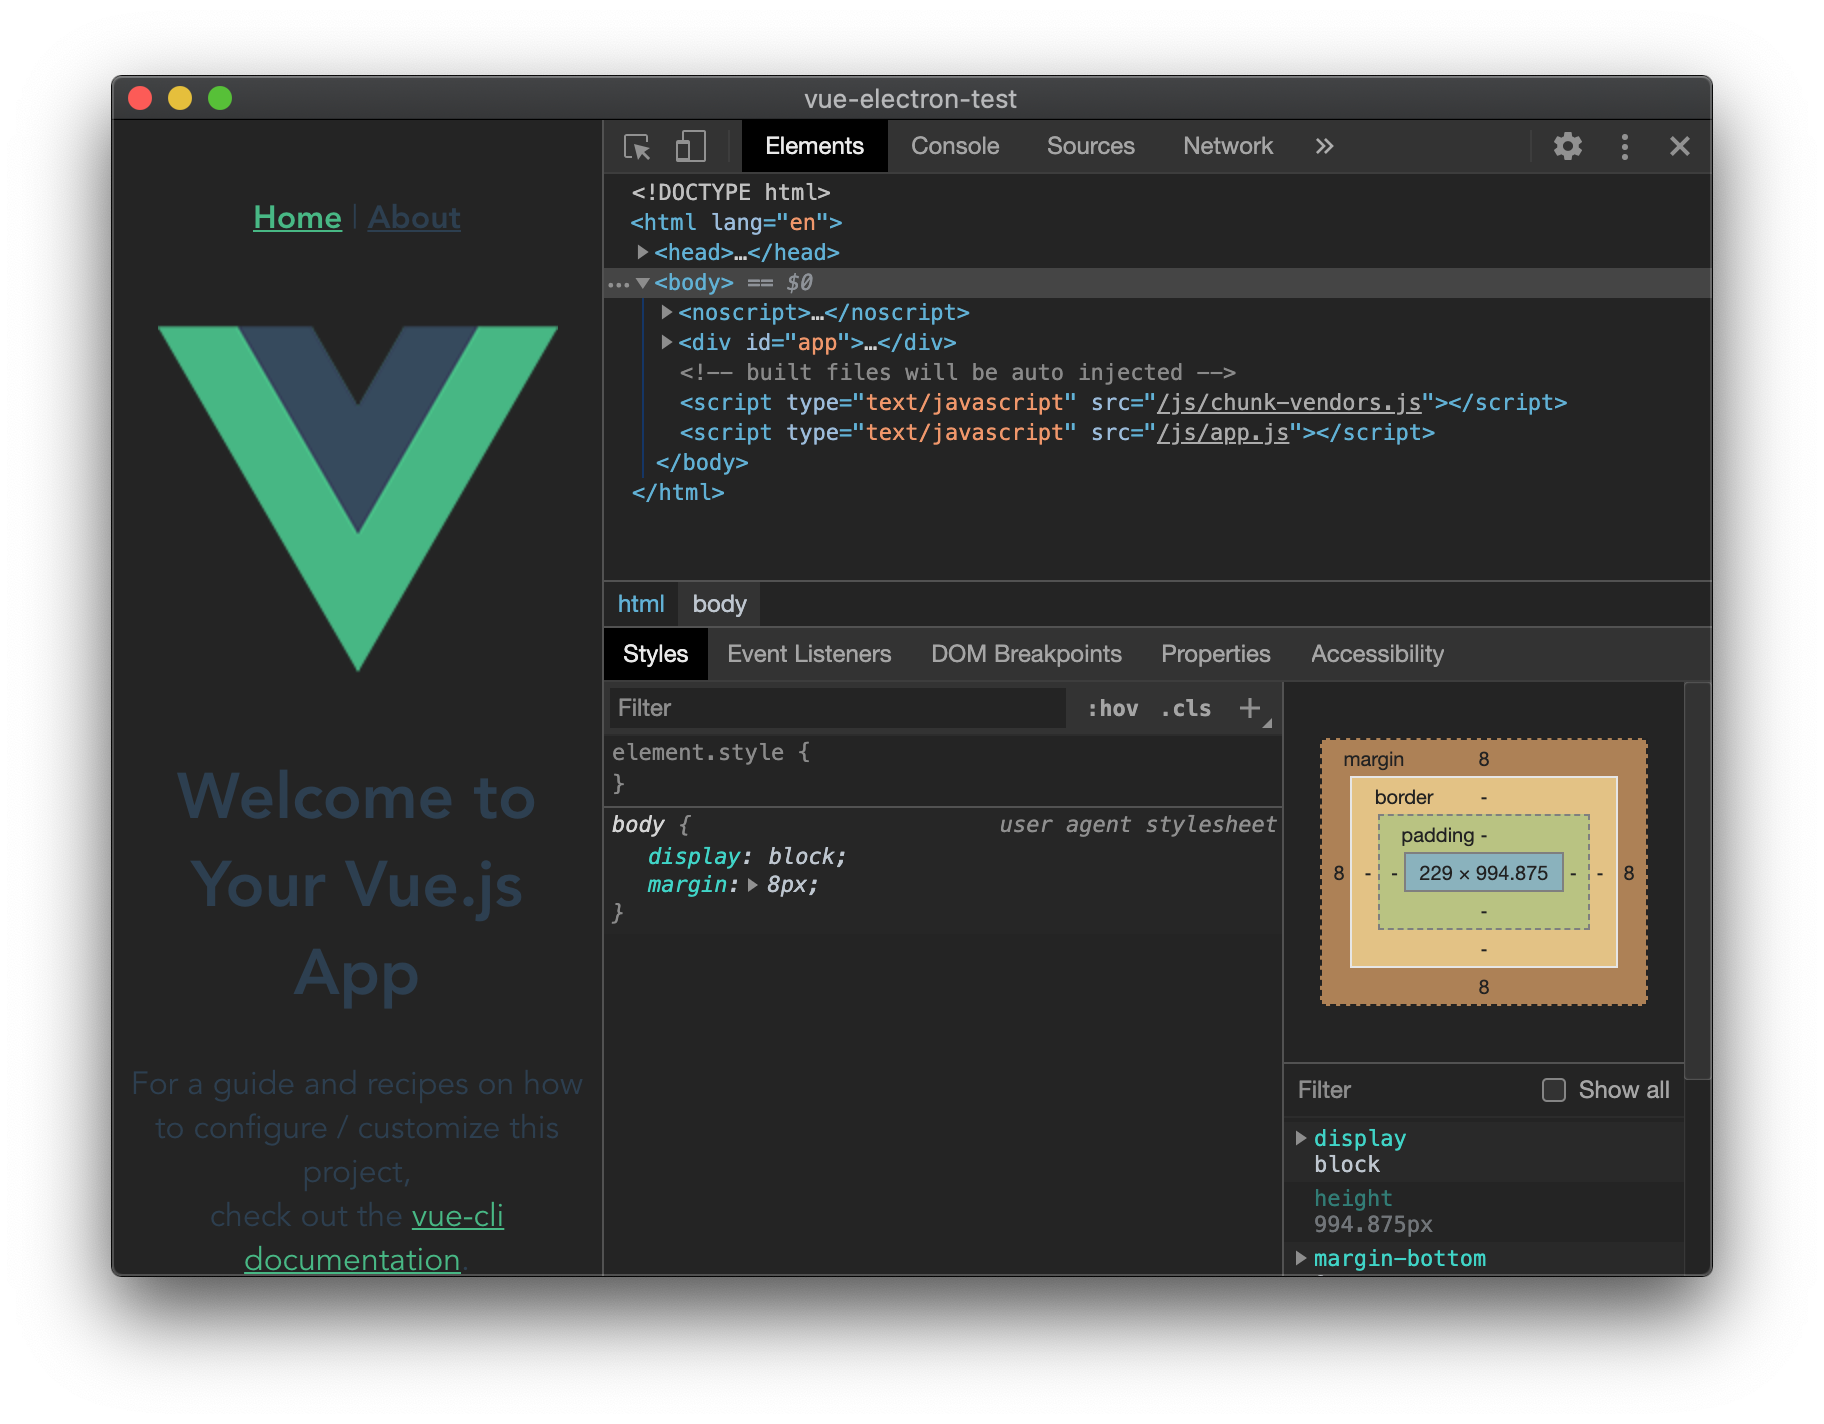Click the computed styles vertical scrollbar
The height and width of the screenshot is (1424, 1824).
1697,880
